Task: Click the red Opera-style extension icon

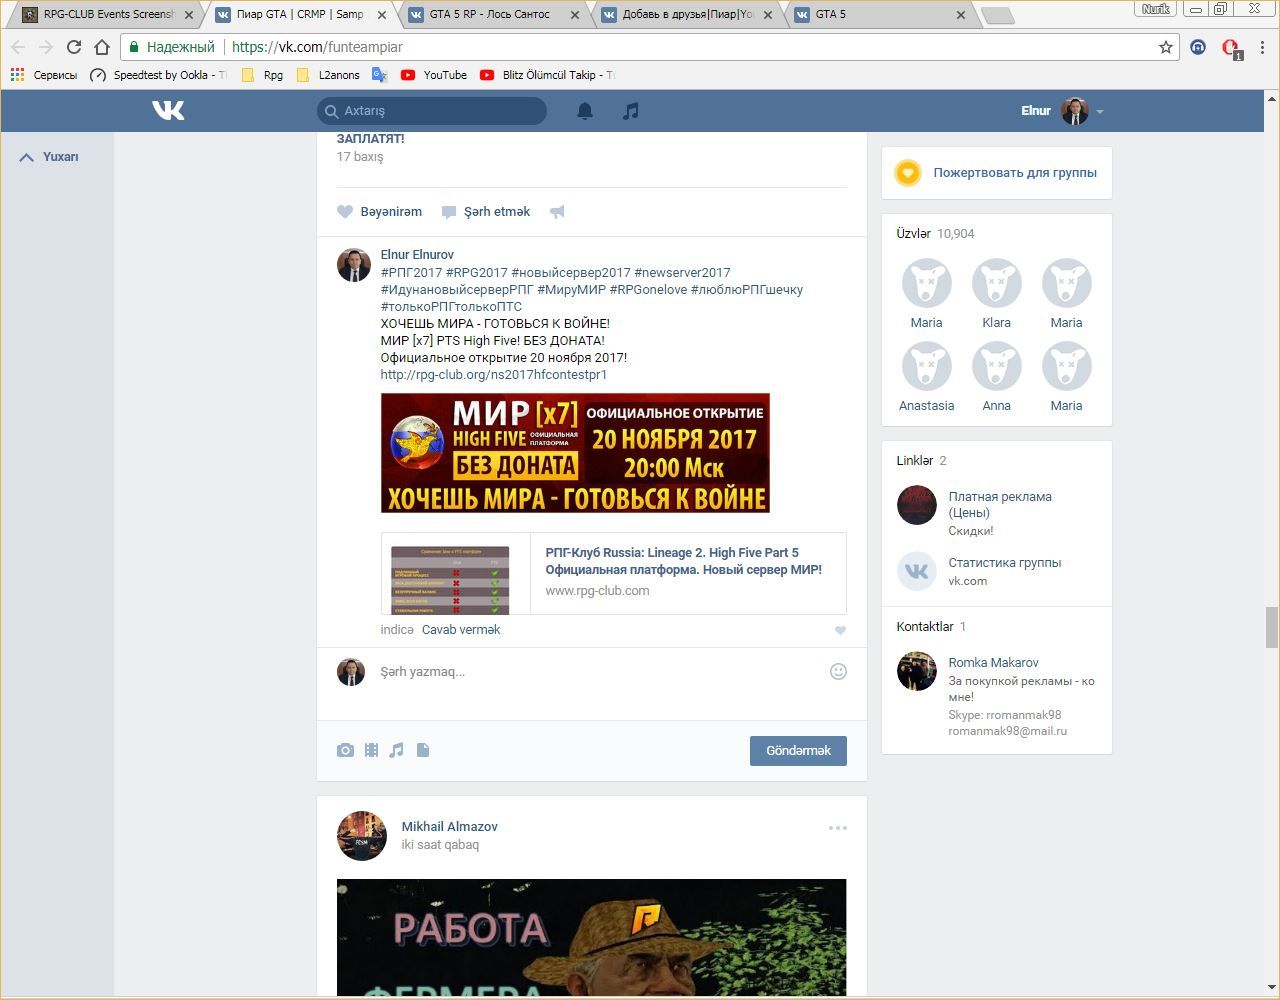Action: 1230,47
